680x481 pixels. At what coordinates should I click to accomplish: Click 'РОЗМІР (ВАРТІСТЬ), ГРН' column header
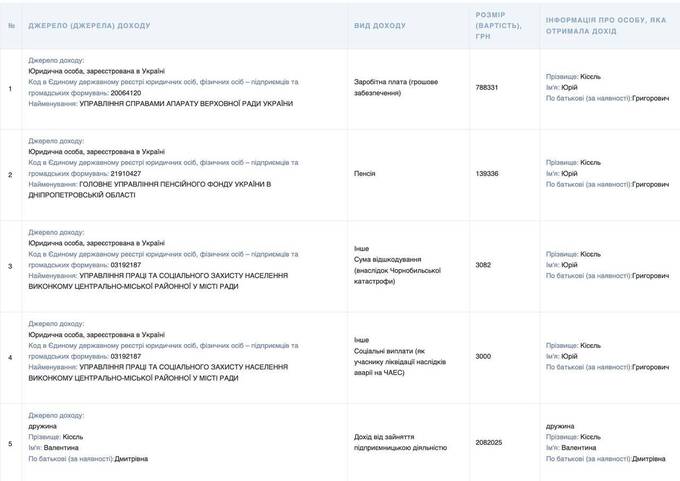[499, 26]
